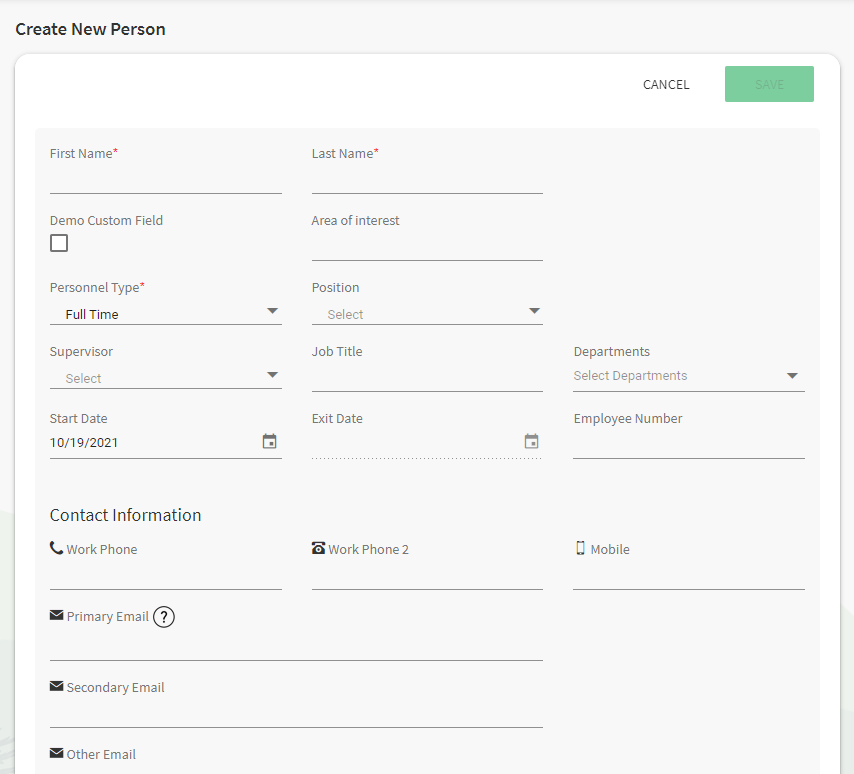Click the Cancel button
This screenshot has height=774, width=854.
click(x=666, y=84)
